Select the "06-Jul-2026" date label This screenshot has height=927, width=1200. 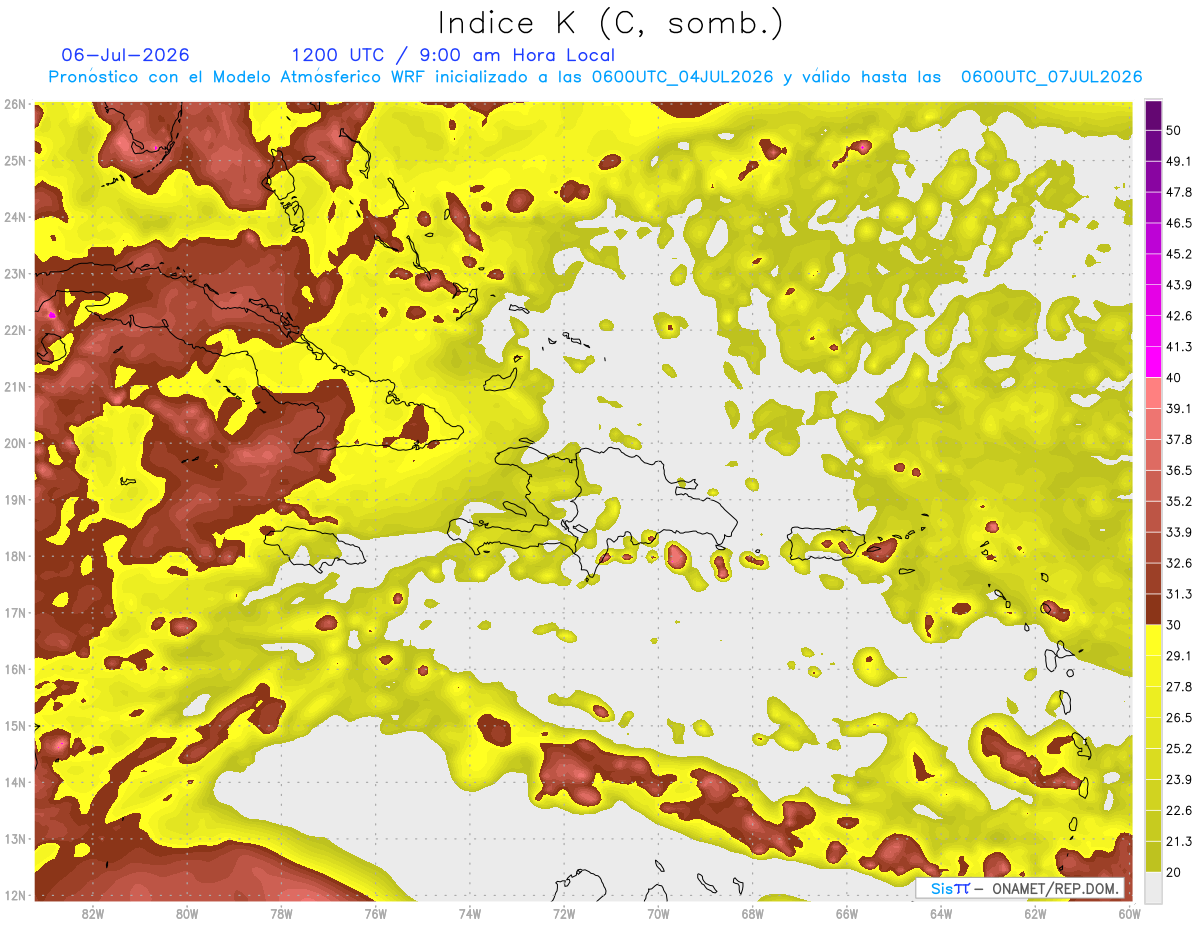[125, 55]
